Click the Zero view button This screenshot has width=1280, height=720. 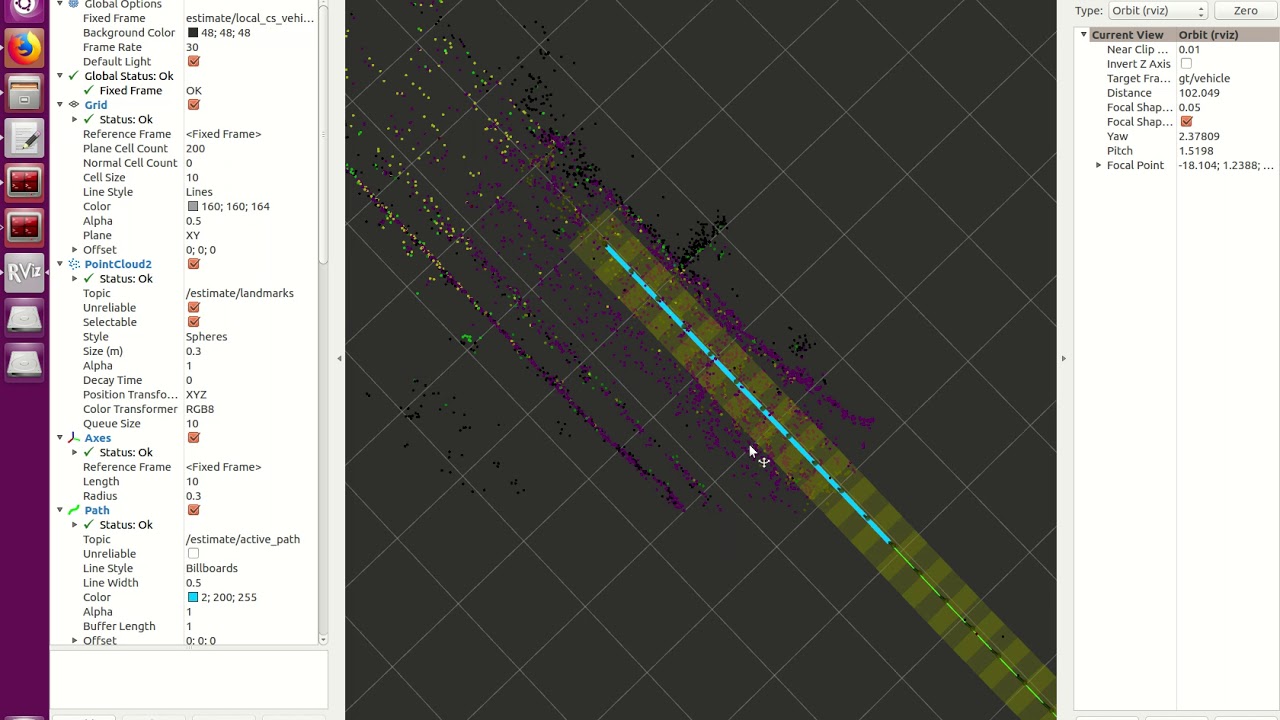pos(1245,11)
